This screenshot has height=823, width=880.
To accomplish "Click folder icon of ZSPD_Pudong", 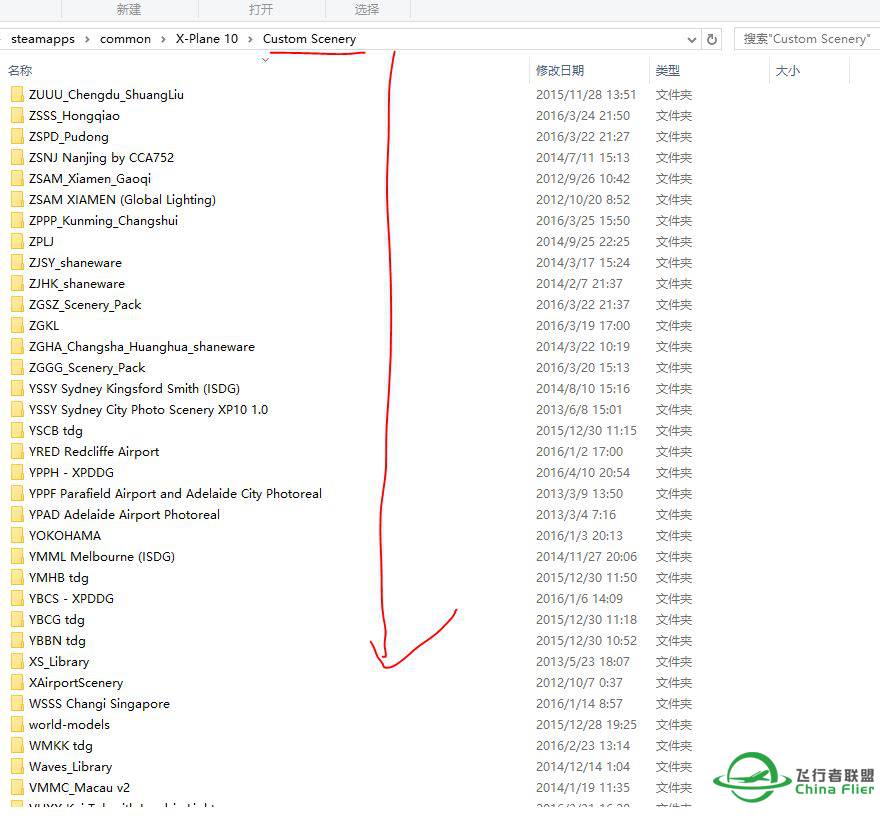I will 17,136.
